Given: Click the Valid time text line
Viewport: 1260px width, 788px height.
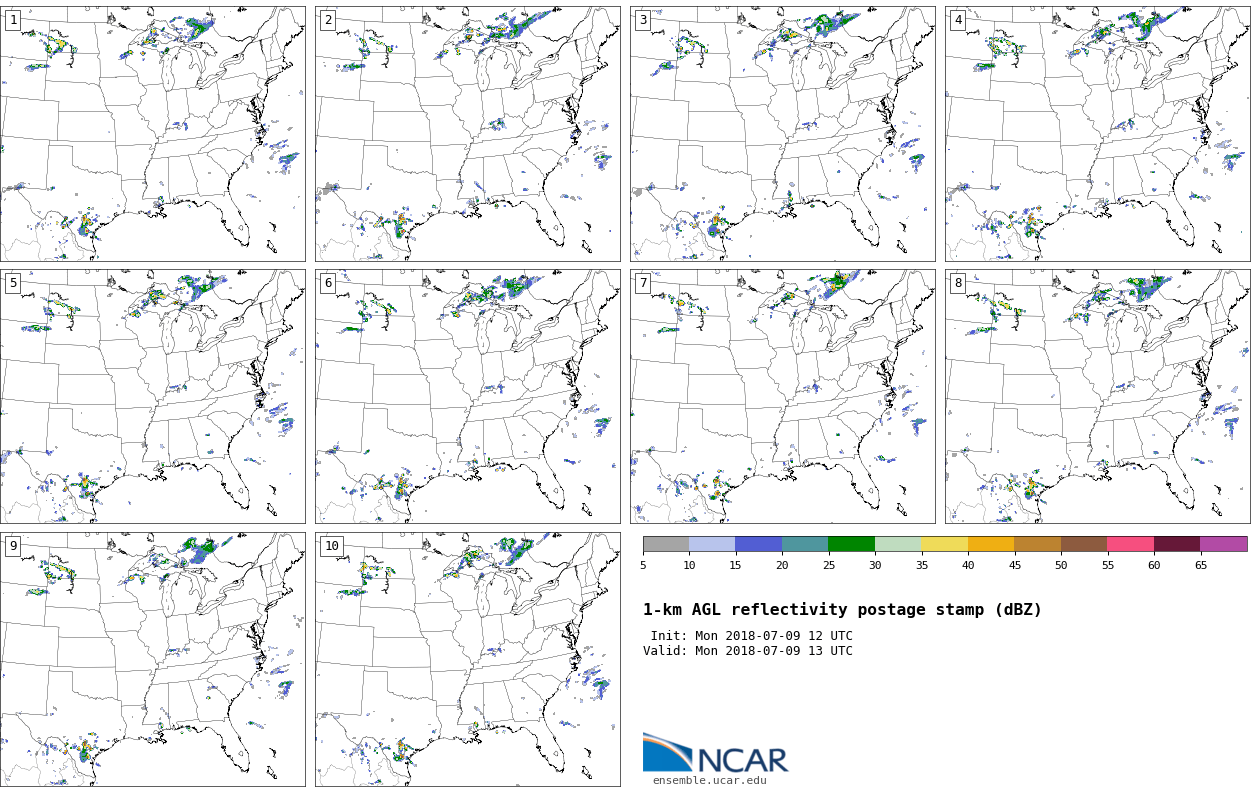Looking at the screenshot, I should point(748,651).
